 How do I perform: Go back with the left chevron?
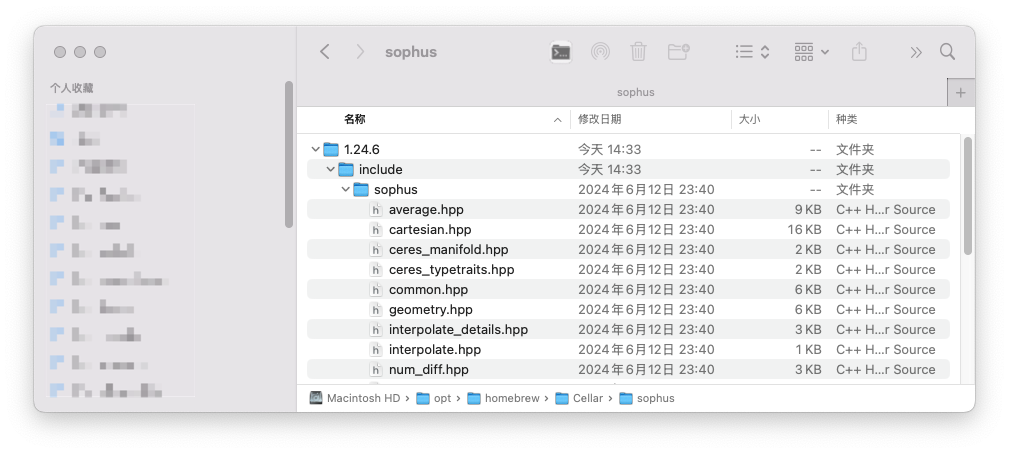click(x=325, y=52)
